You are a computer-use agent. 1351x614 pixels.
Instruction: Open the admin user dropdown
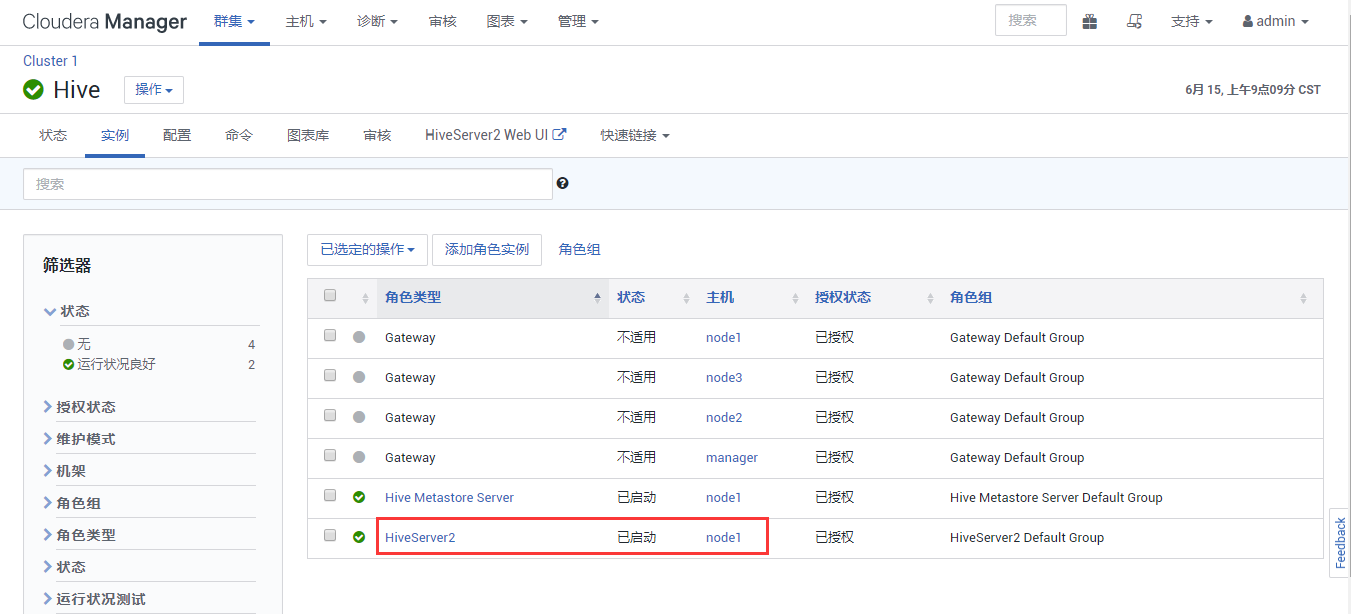tap(1275, 21)
